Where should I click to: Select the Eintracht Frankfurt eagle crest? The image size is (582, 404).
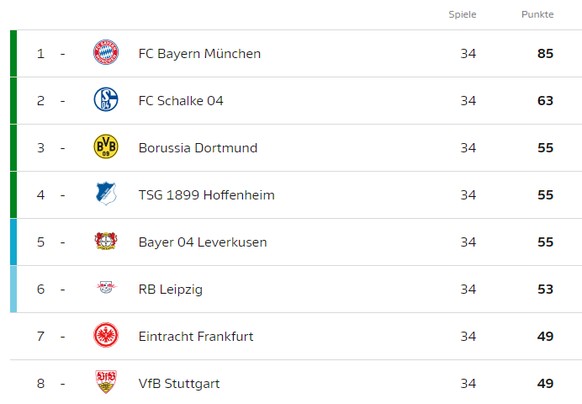106,335
